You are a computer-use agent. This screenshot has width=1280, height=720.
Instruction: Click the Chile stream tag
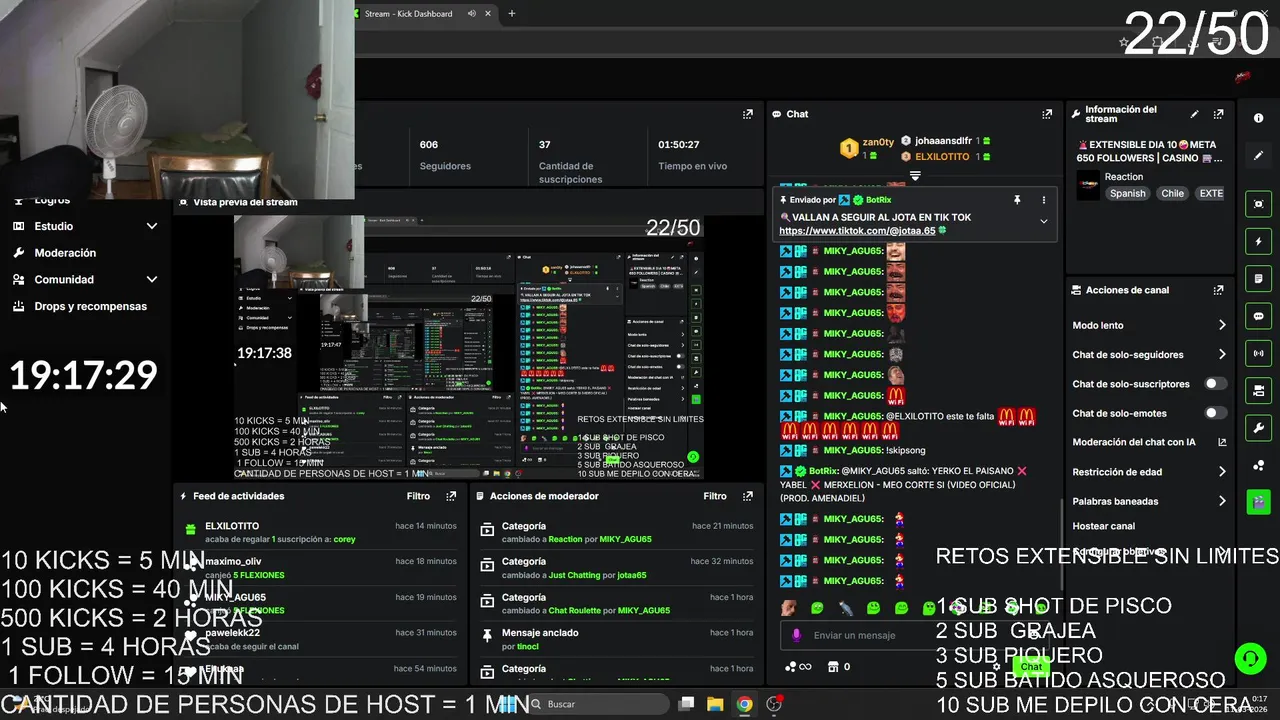pos(1172,194)
